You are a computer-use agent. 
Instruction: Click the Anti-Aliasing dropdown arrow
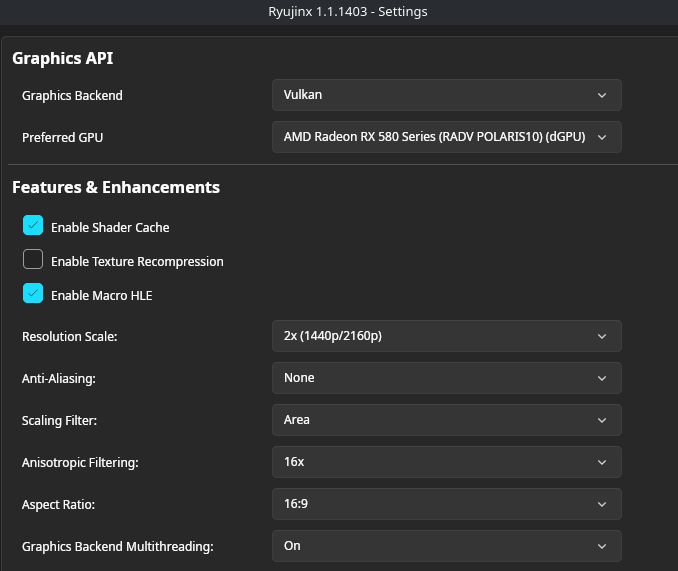point(601,378)
